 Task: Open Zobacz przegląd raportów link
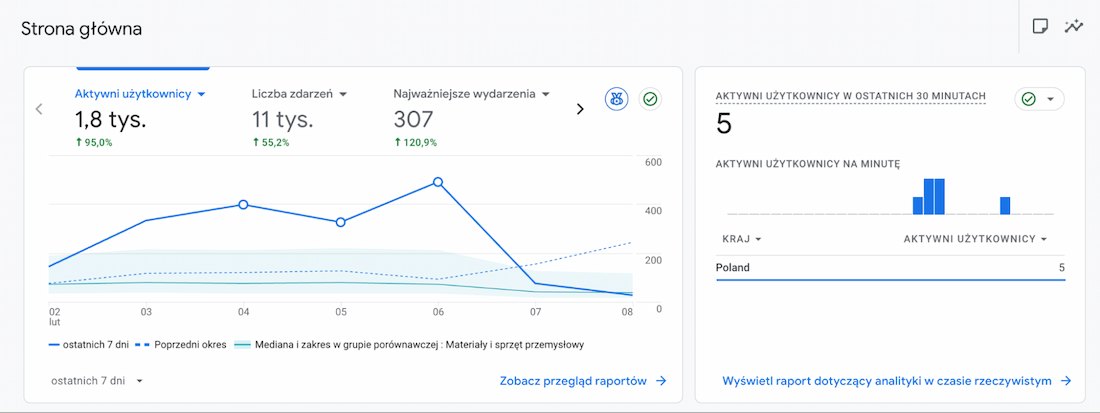click(x=574, y=381)
